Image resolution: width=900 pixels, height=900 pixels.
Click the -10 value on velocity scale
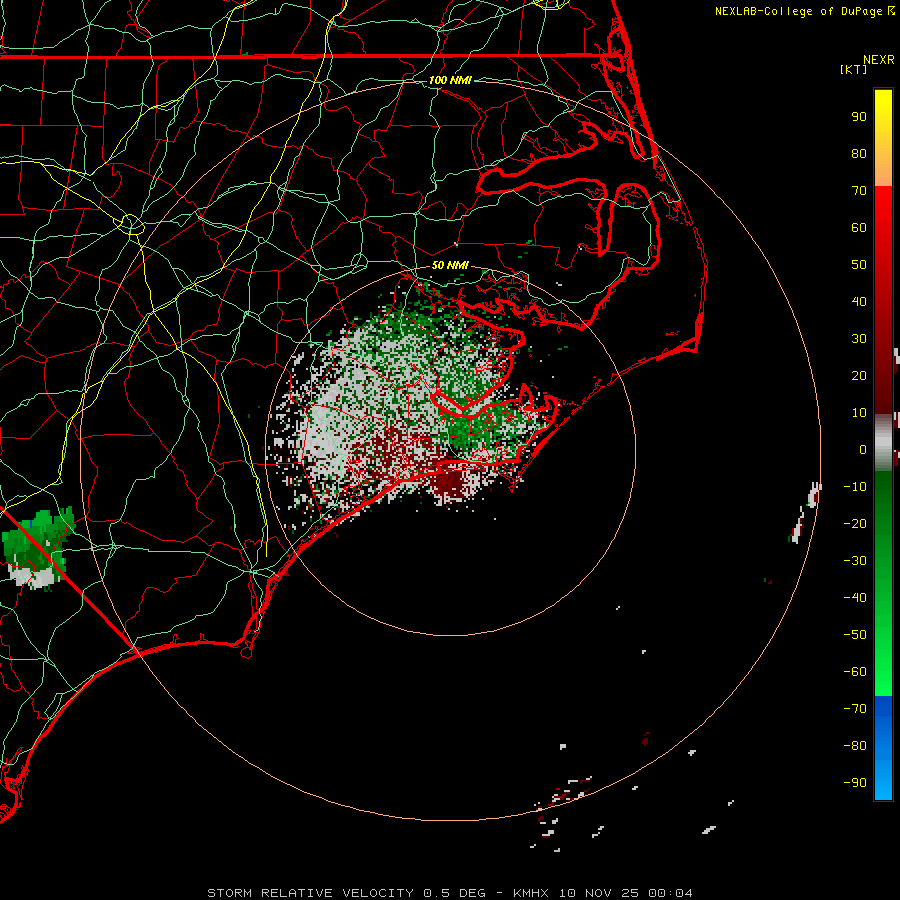point(855,487)
